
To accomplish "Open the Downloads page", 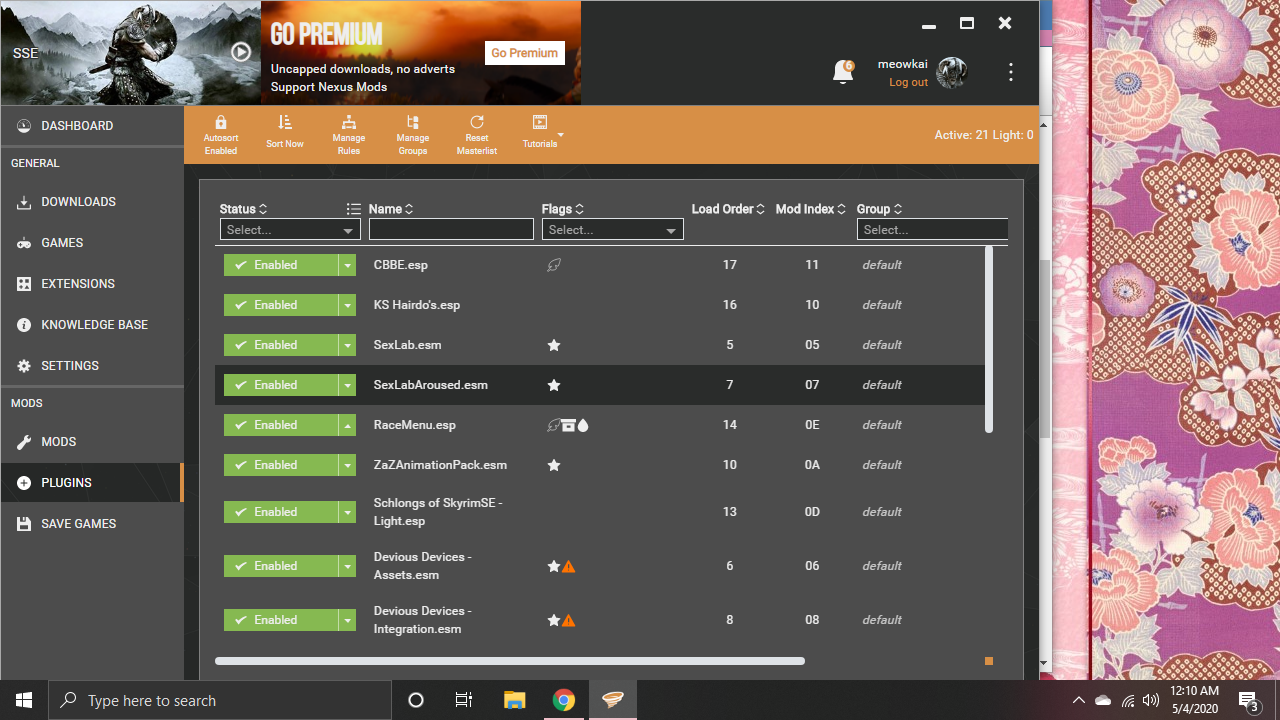I will click(x=92, y=202).
